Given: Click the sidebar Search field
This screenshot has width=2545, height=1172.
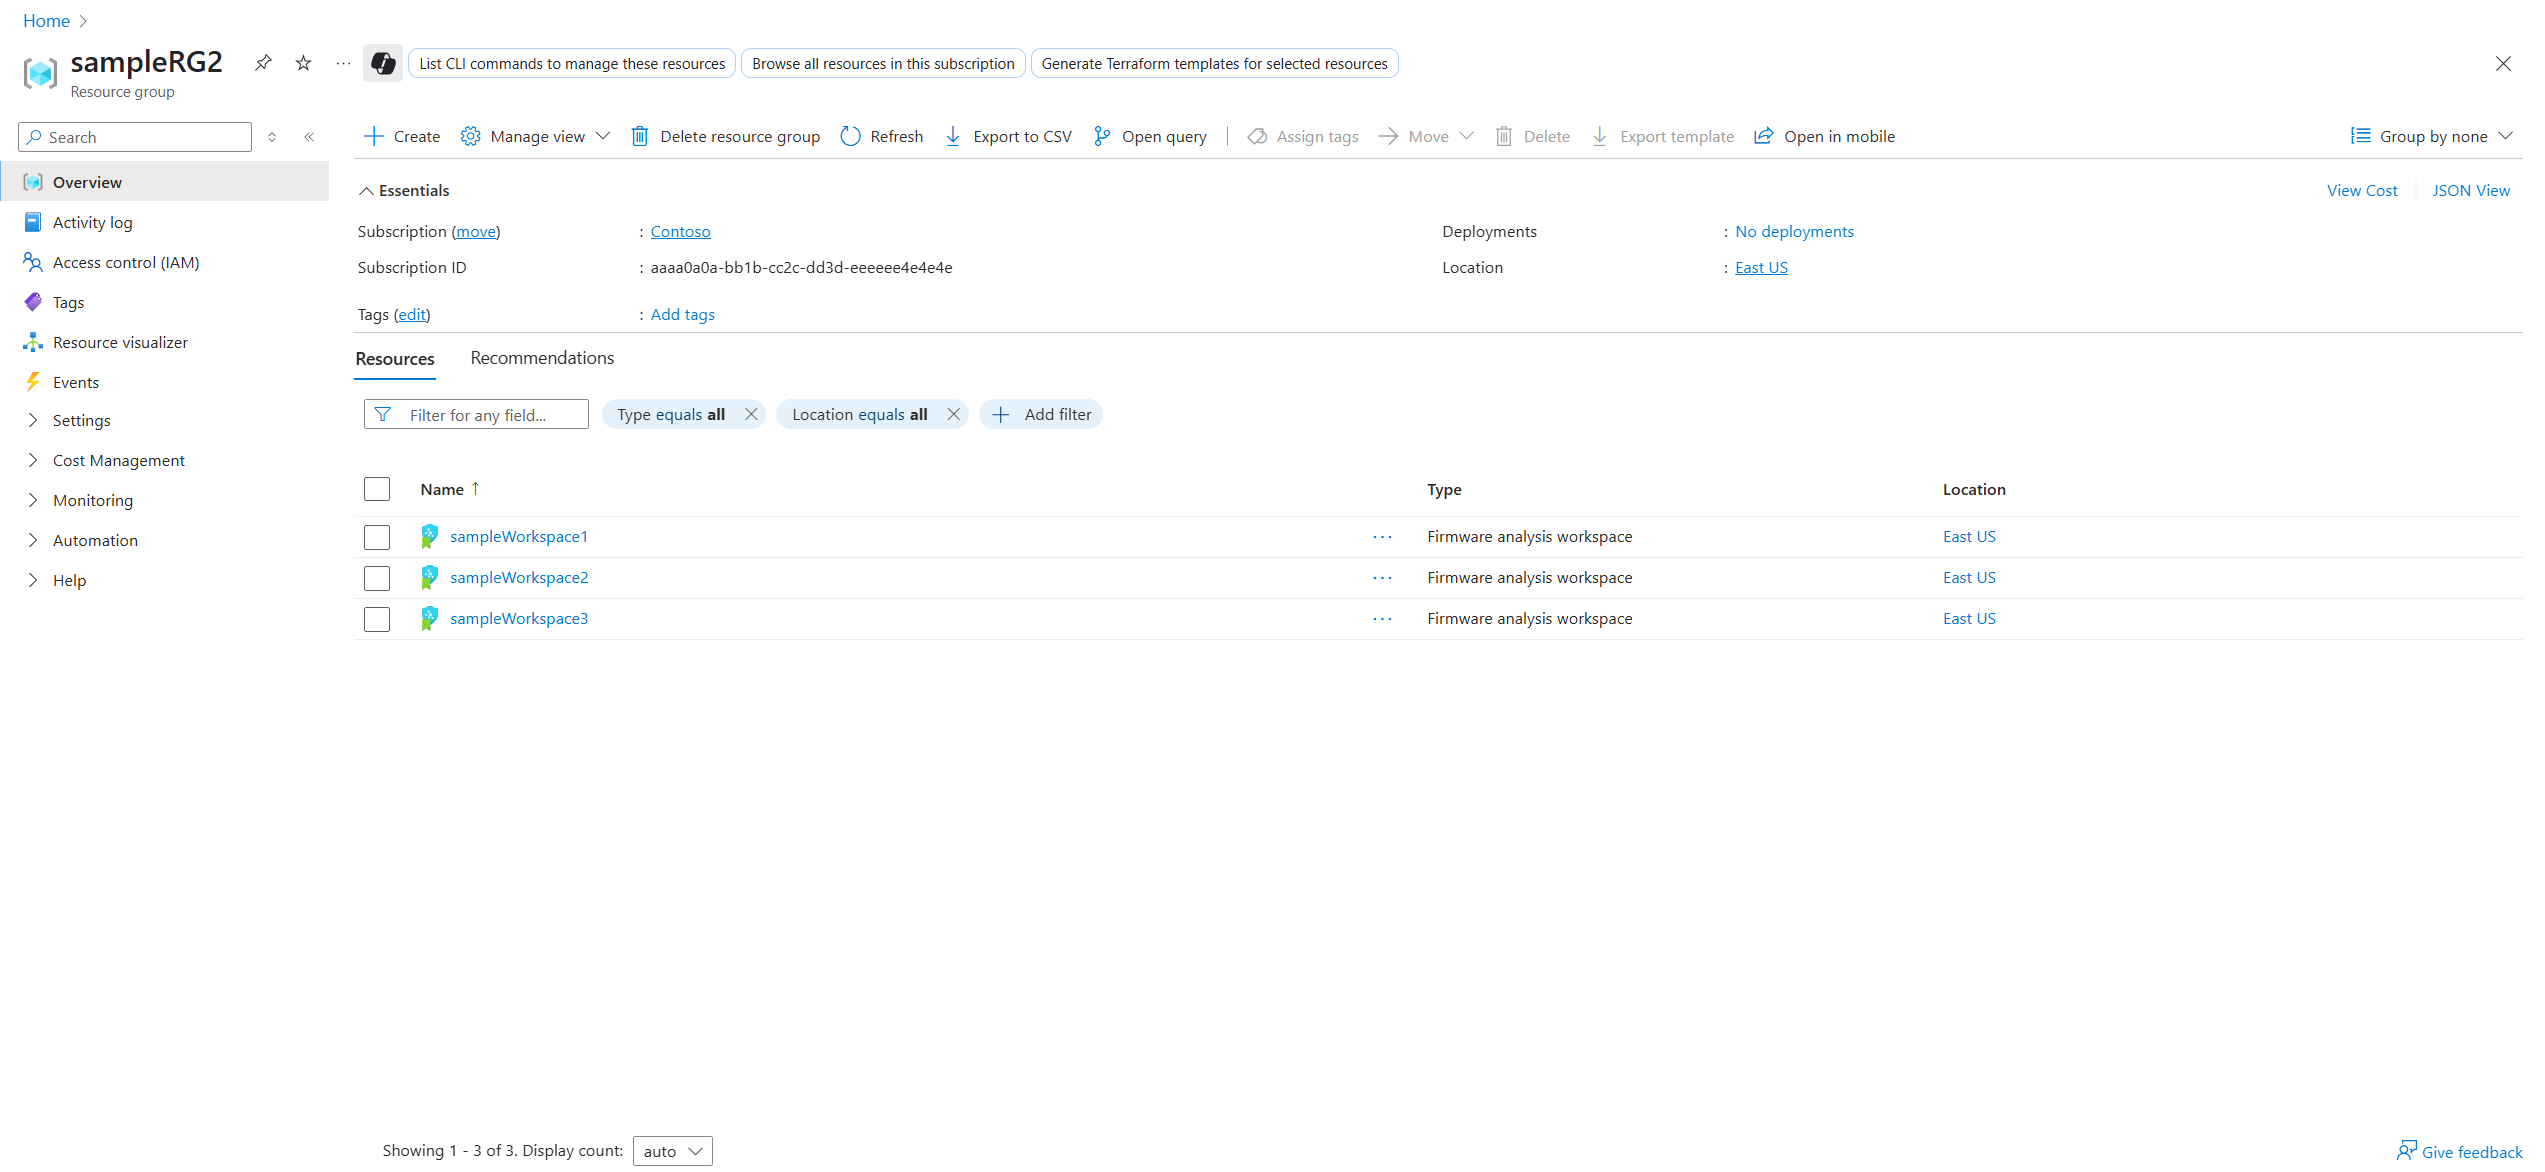Looking at the screenshot, I should tap(135, 137).
